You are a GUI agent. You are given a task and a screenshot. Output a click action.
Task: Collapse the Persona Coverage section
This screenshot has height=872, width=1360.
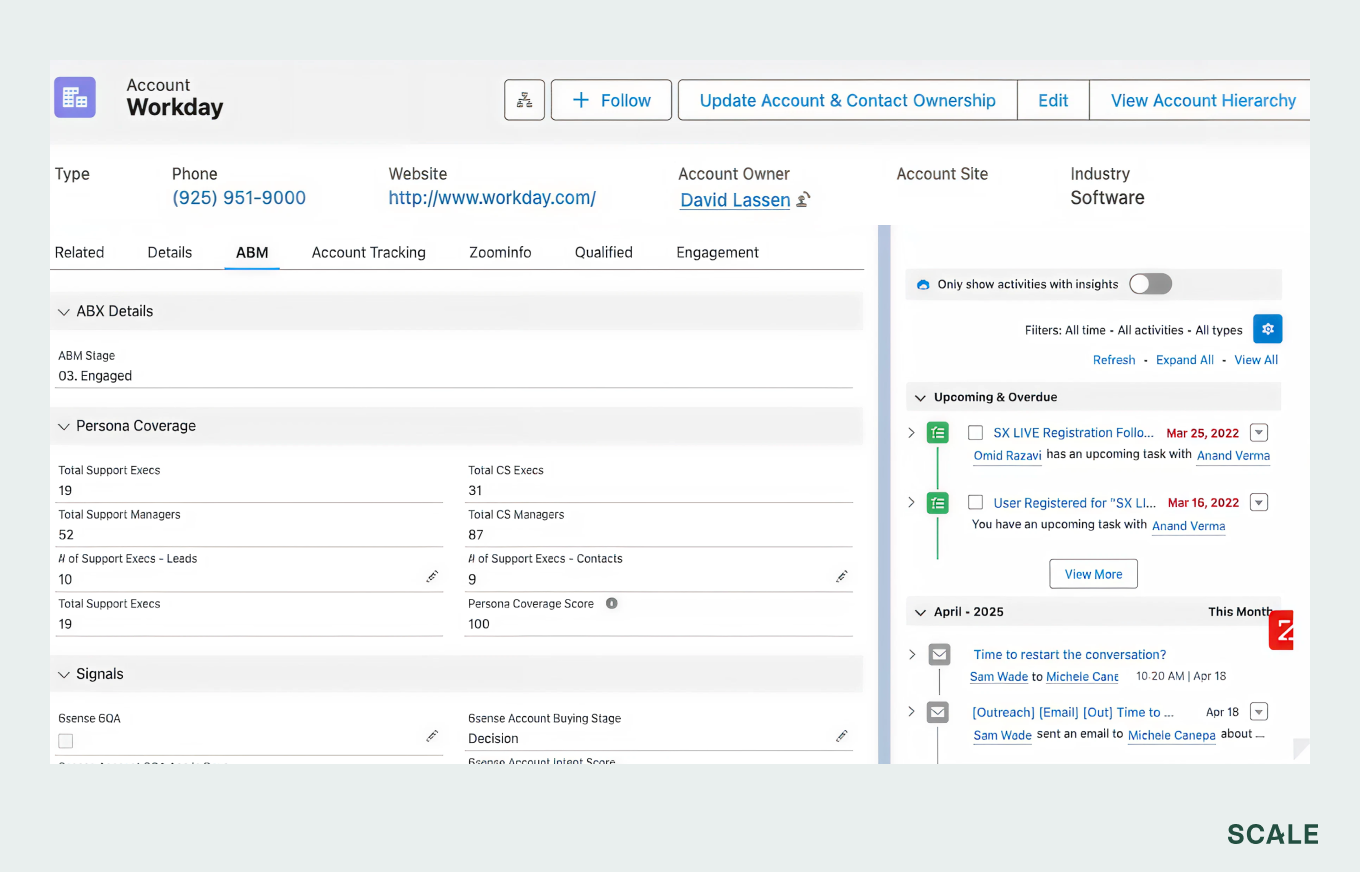[64, 426]
